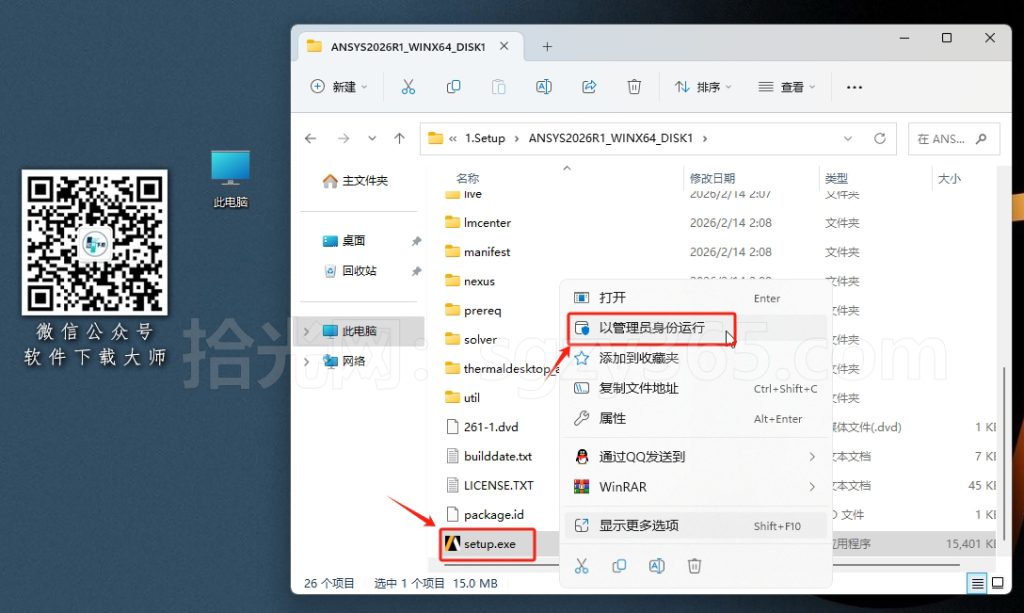Open the See more (three dots) menu
This screenshot has height=613, width=1024.
click(854, 87)
